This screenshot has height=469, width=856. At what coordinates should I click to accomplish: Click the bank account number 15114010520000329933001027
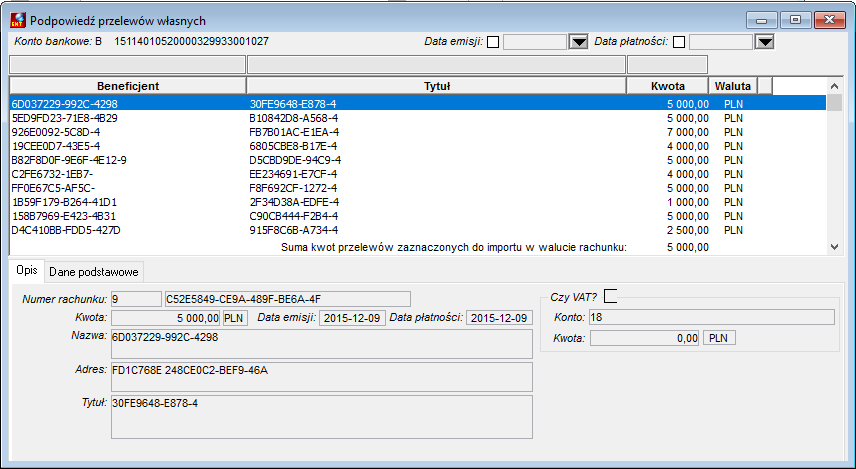(191, 41)
